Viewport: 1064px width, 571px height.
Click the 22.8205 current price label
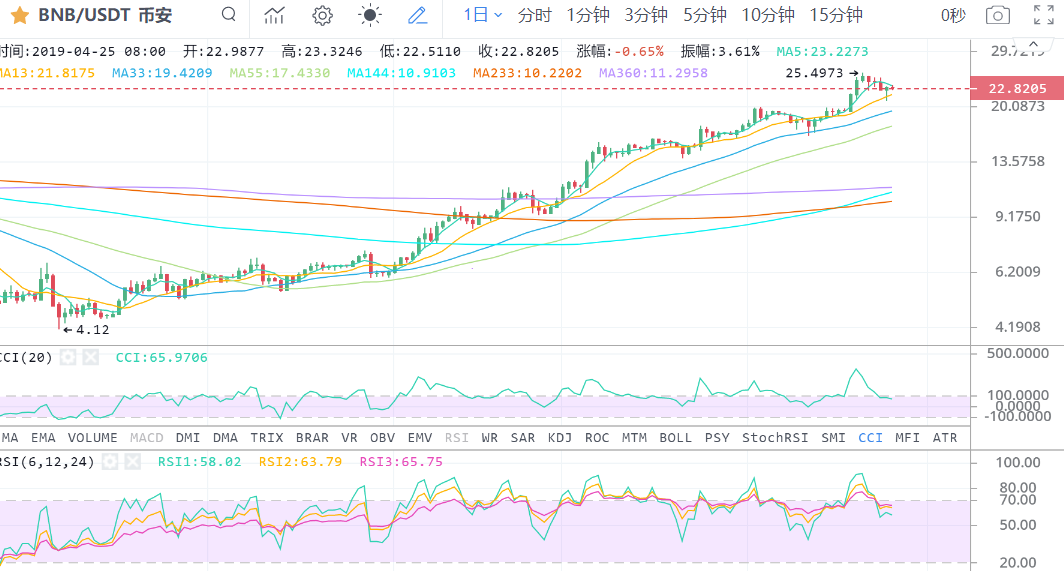pyautogui.click(x=1017, y=88)
